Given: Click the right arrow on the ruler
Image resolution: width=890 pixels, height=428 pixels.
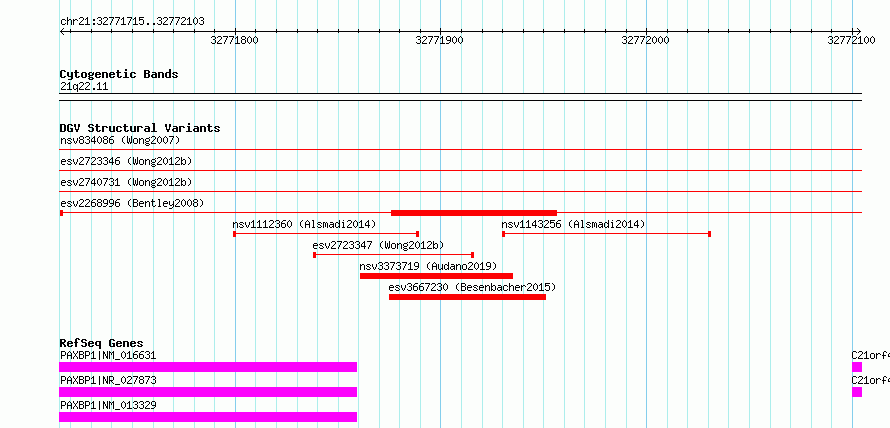Looking at the screenshot, I should point(858,31).
